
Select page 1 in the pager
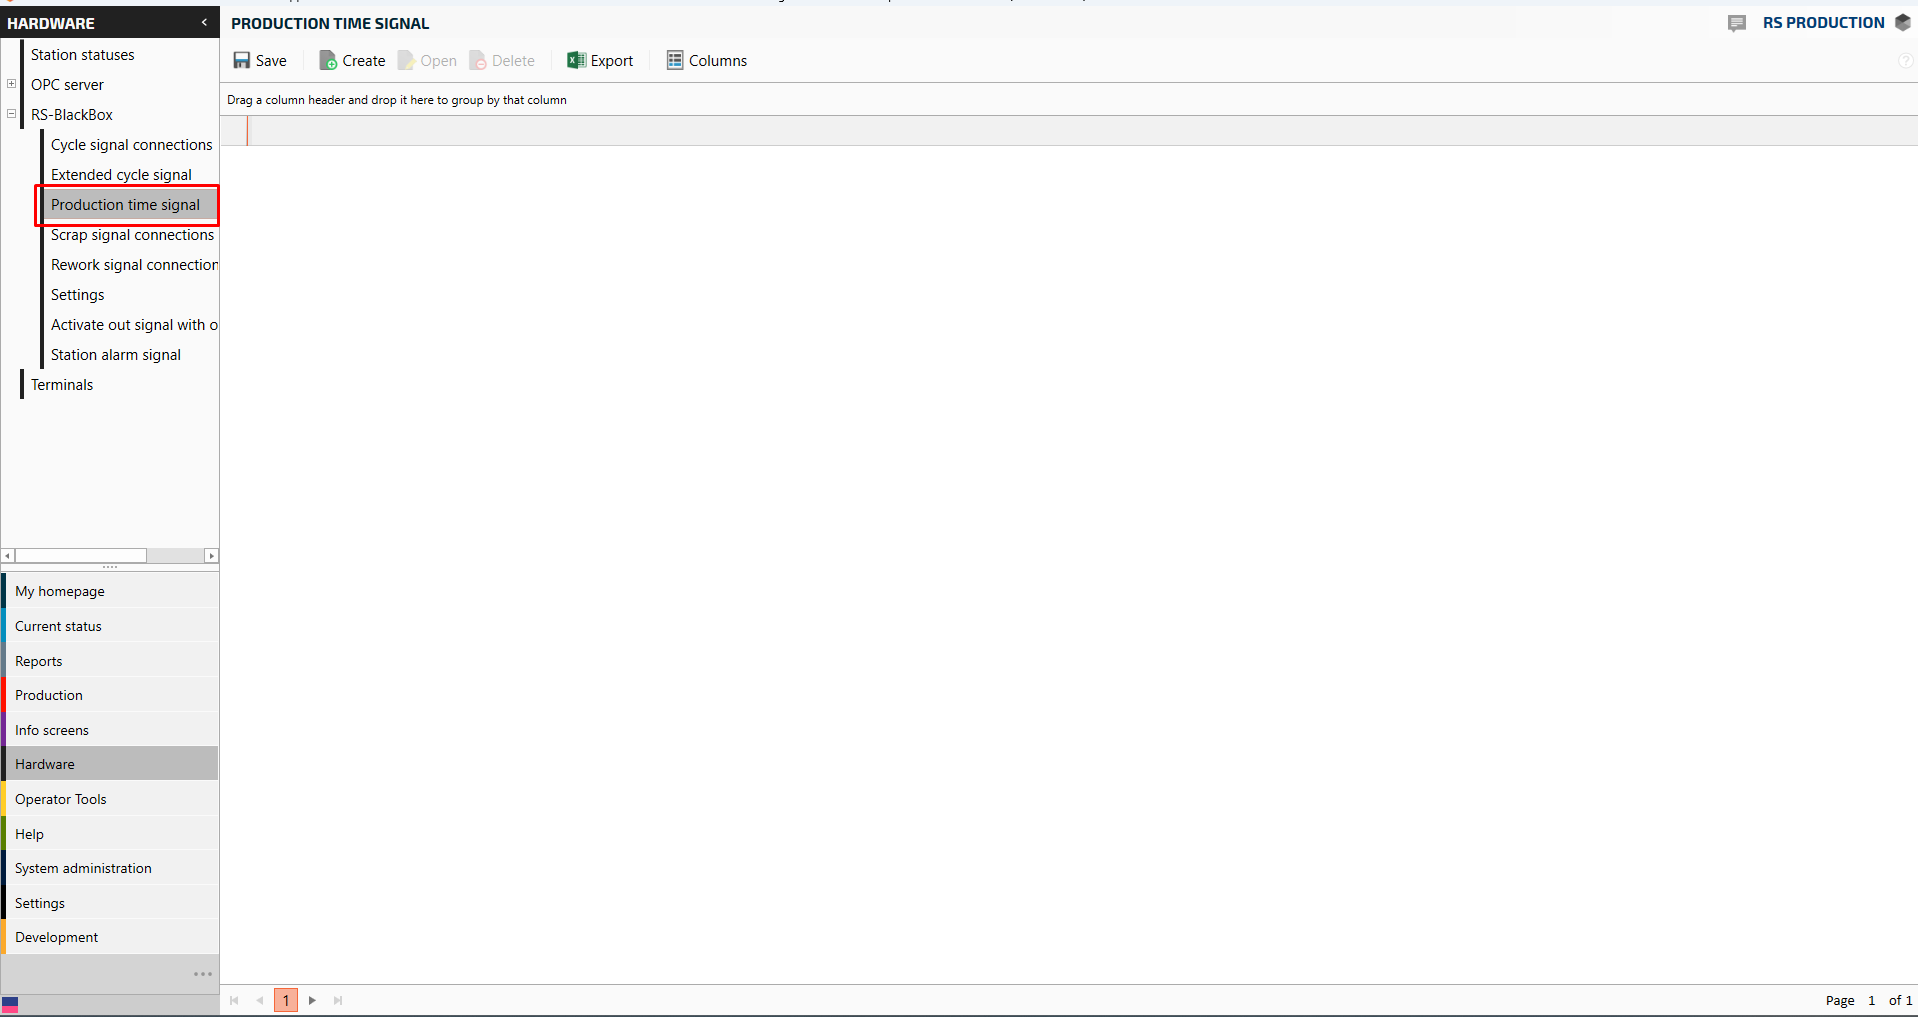tap(286, 1000)
